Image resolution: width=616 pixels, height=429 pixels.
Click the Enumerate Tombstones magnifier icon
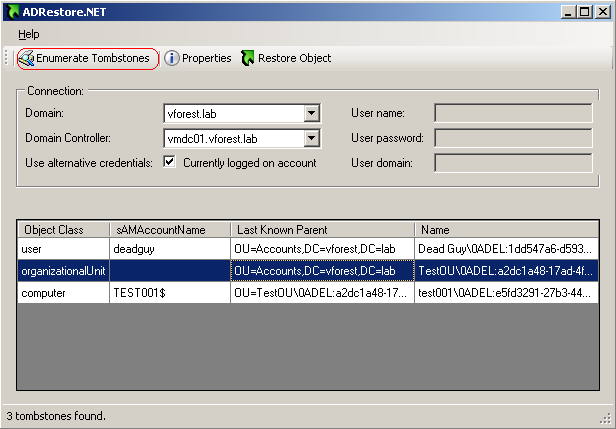pyautogui.click(x=26, y=59)
